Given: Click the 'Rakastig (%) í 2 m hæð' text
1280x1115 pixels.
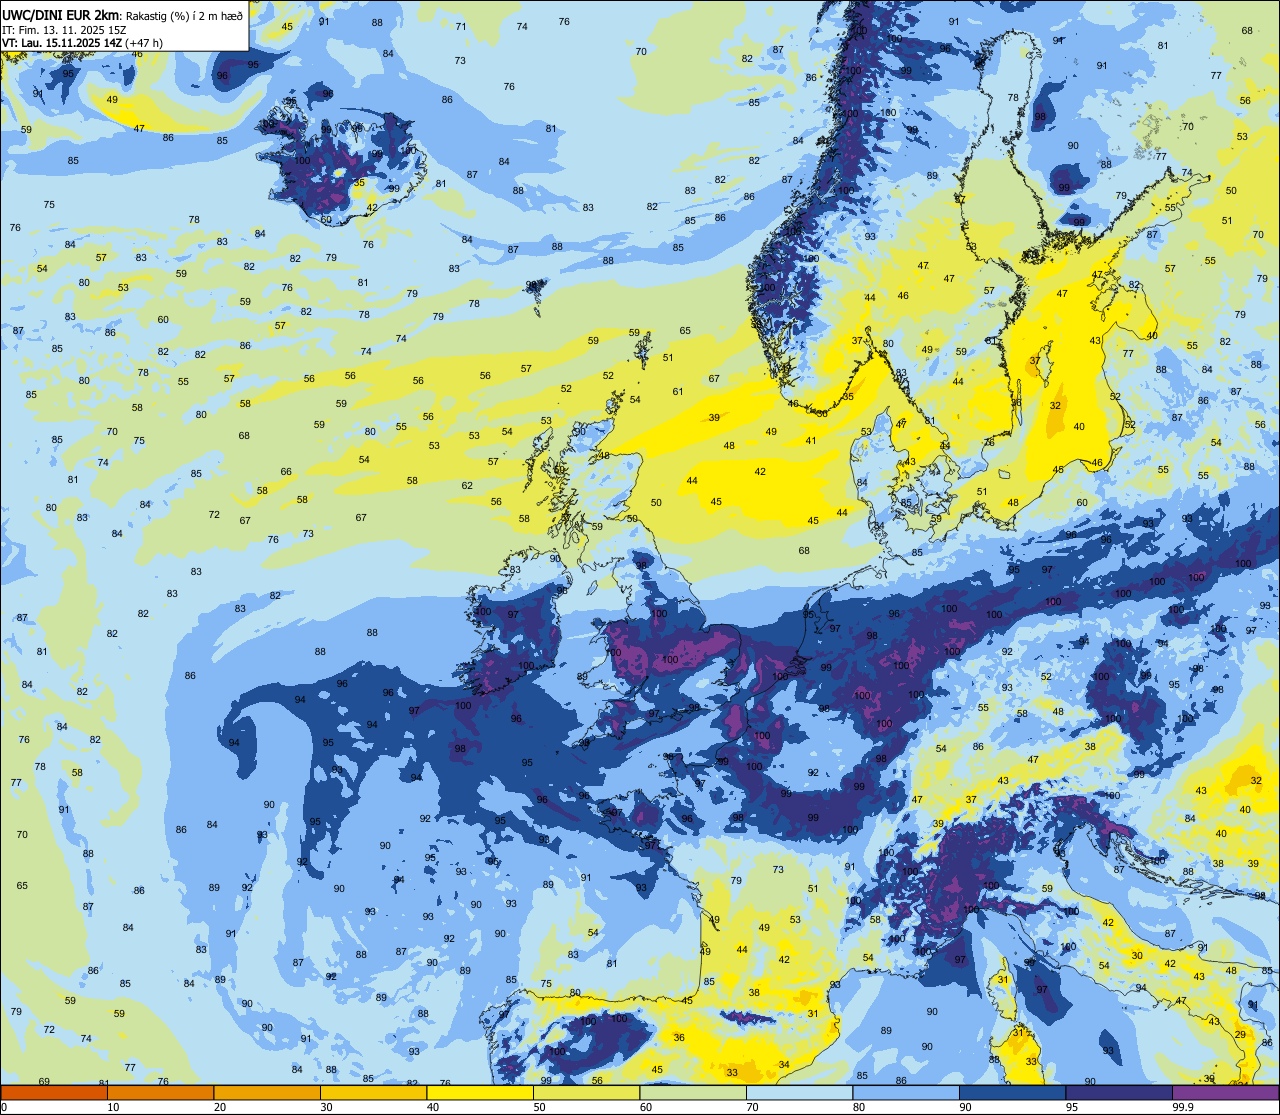Looking at the screenshot, I should (x=184, y=15).
